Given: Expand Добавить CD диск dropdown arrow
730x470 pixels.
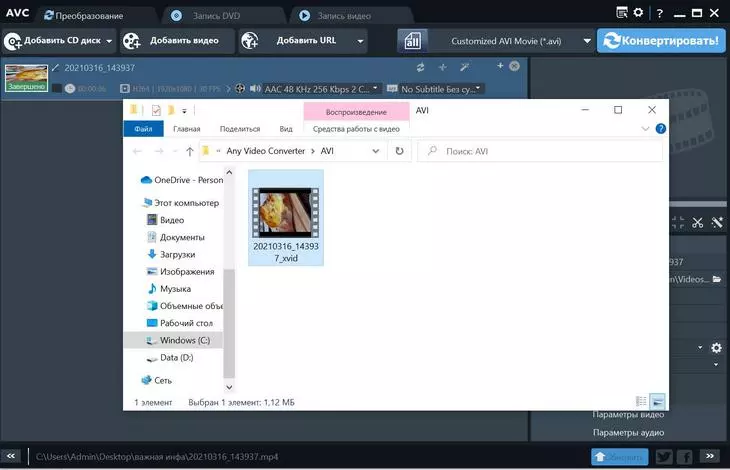Looking at the screenshot, I should click(109, 41).
